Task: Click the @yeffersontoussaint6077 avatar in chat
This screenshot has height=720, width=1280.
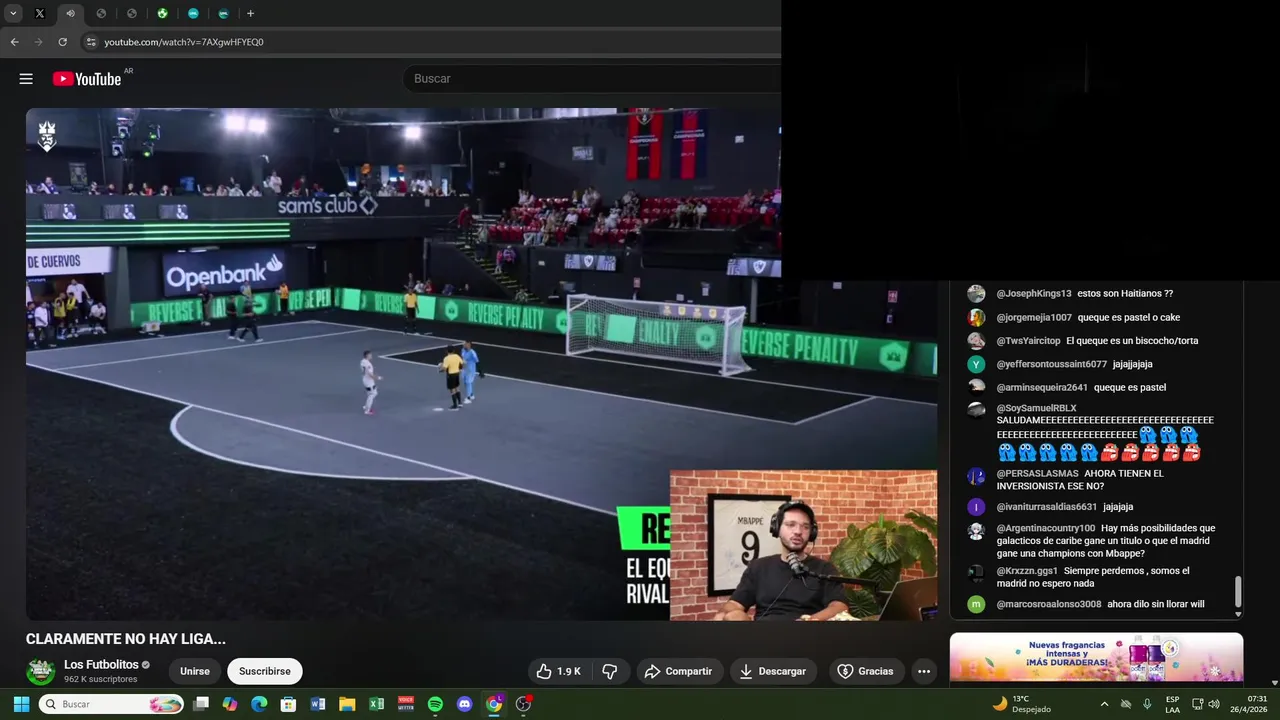Action: pos(976,364)
